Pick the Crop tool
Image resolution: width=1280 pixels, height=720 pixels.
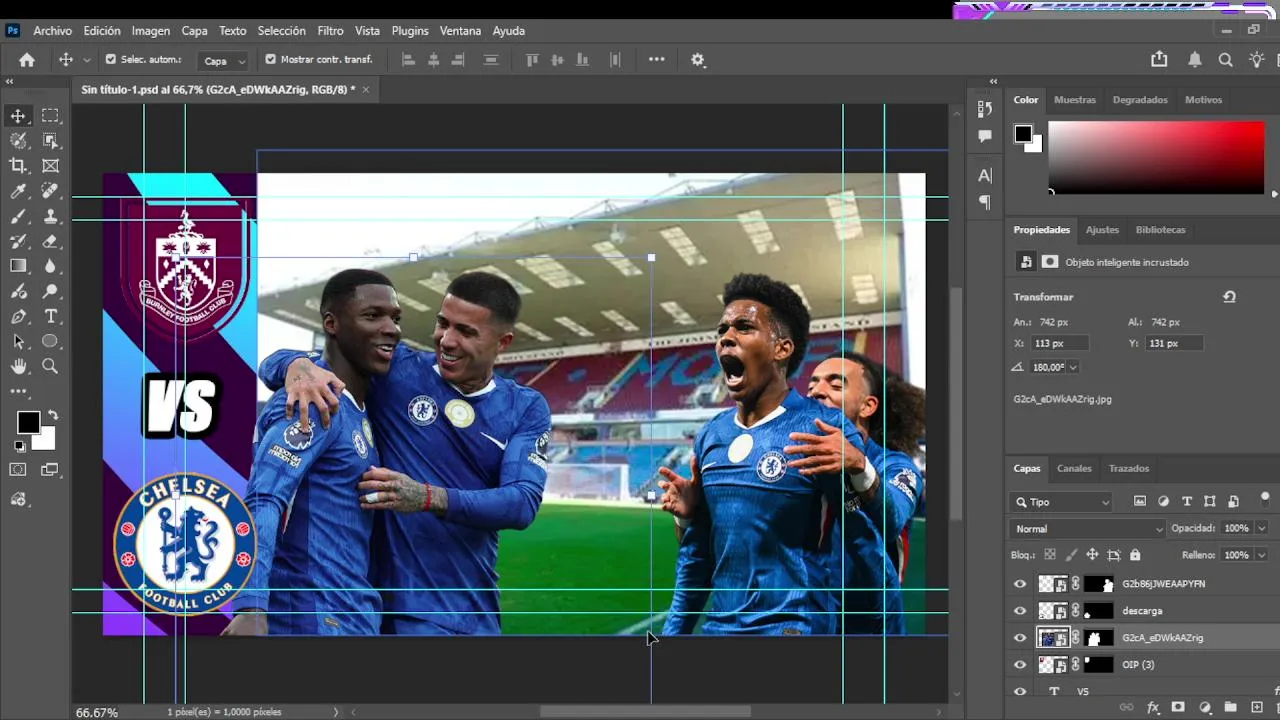(18, 166)
